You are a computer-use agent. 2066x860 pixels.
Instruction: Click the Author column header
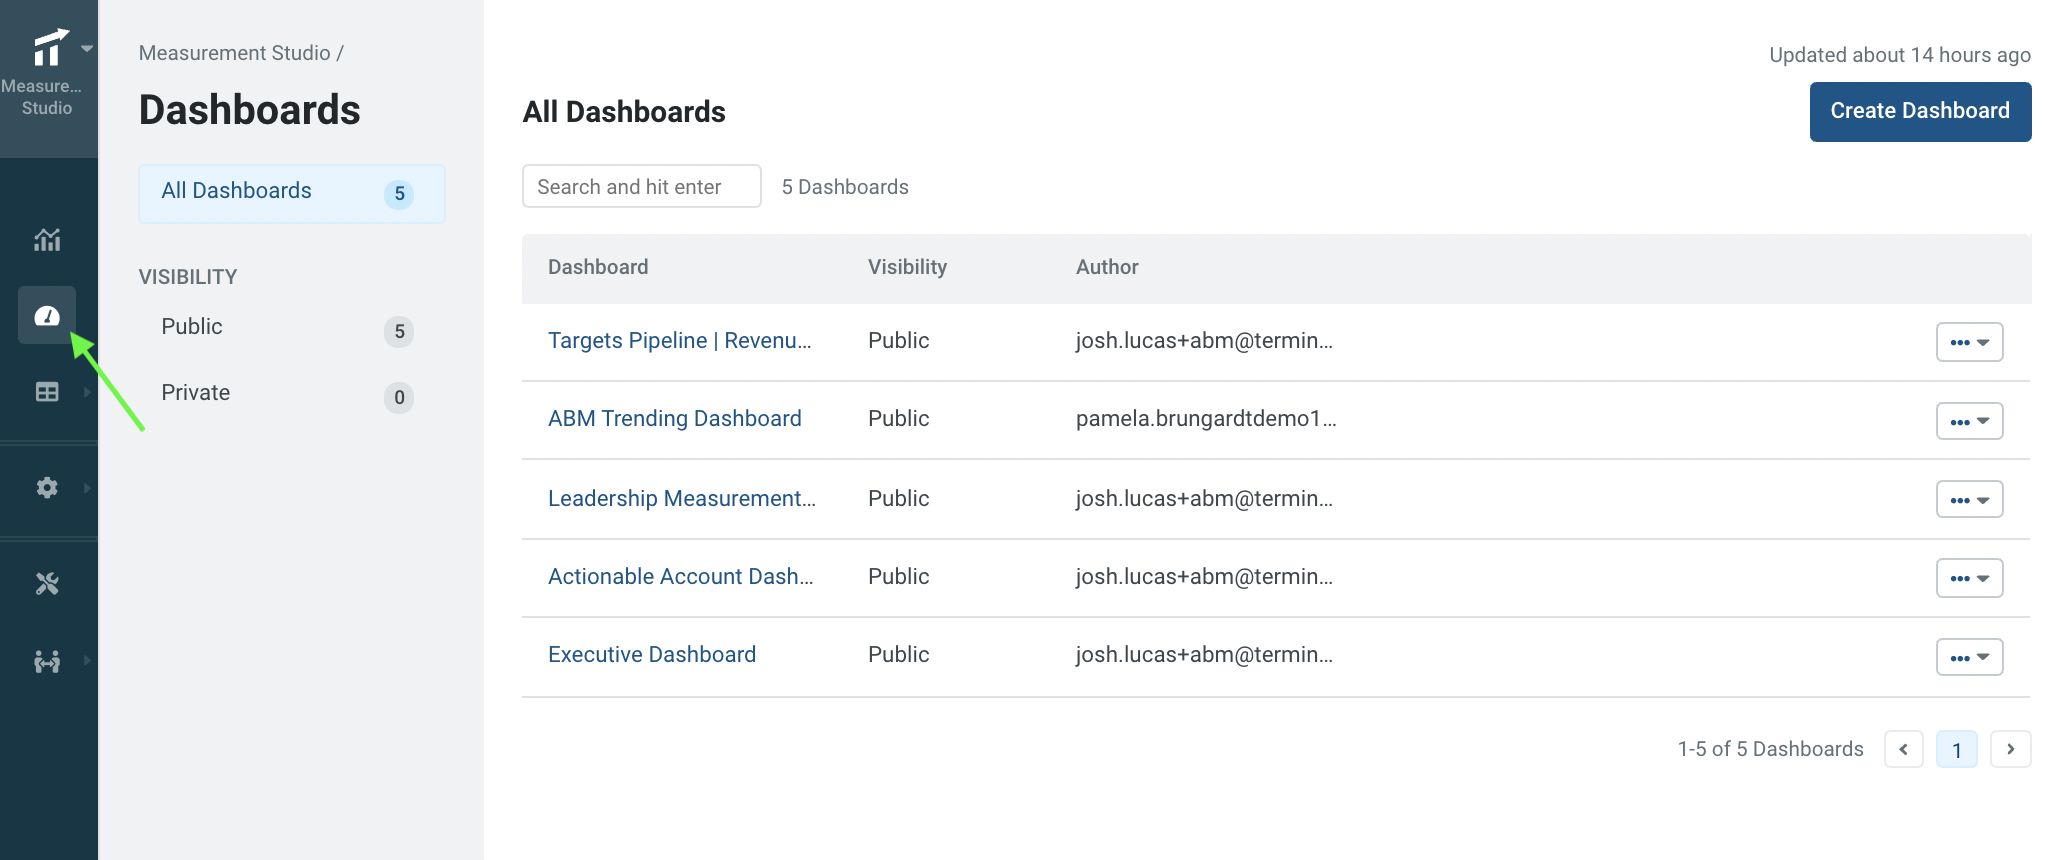point(1107,267)
